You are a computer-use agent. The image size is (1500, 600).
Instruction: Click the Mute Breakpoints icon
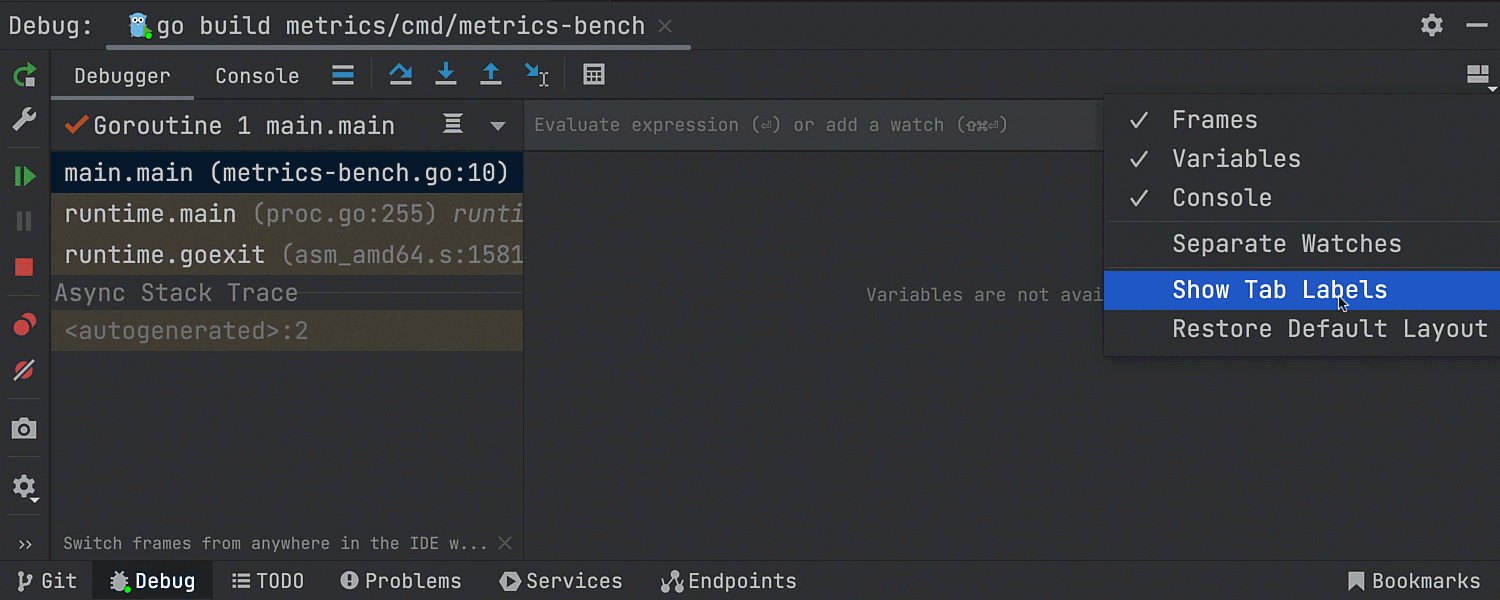(x=24, y=371)
